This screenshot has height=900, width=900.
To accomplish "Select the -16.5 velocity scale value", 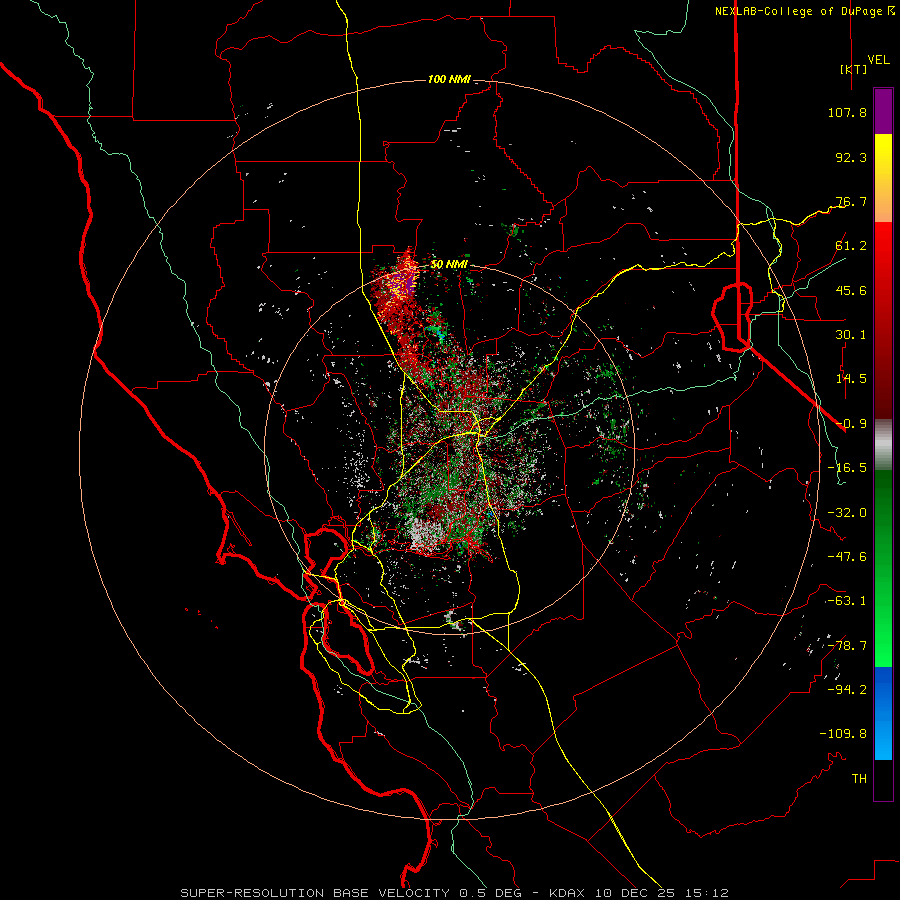I will pyautogui.click(x=847, y=468).
